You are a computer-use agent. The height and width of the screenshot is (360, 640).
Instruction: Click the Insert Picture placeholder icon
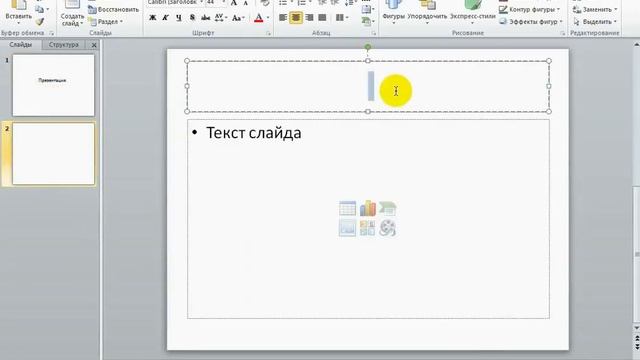[x=347, y=228]
